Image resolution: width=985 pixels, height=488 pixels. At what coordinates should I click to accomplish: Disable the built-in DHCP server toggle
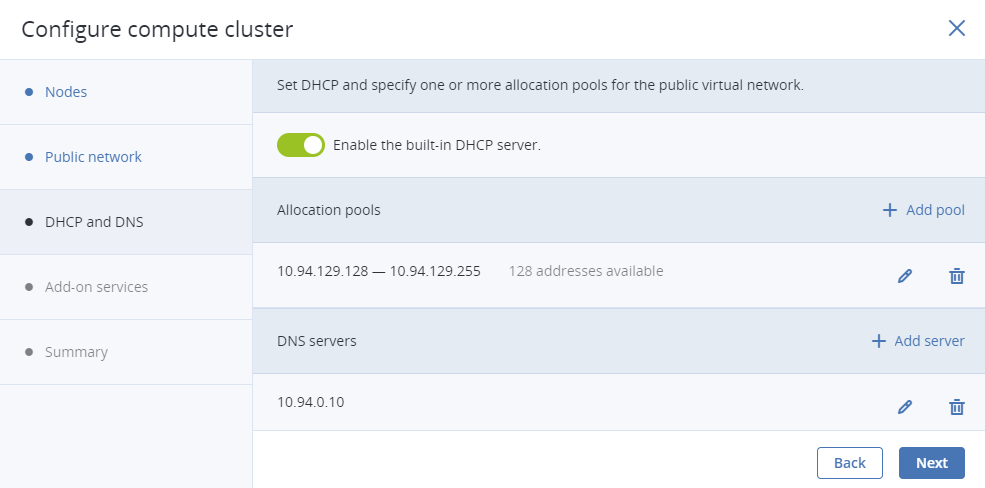(301, 145)
